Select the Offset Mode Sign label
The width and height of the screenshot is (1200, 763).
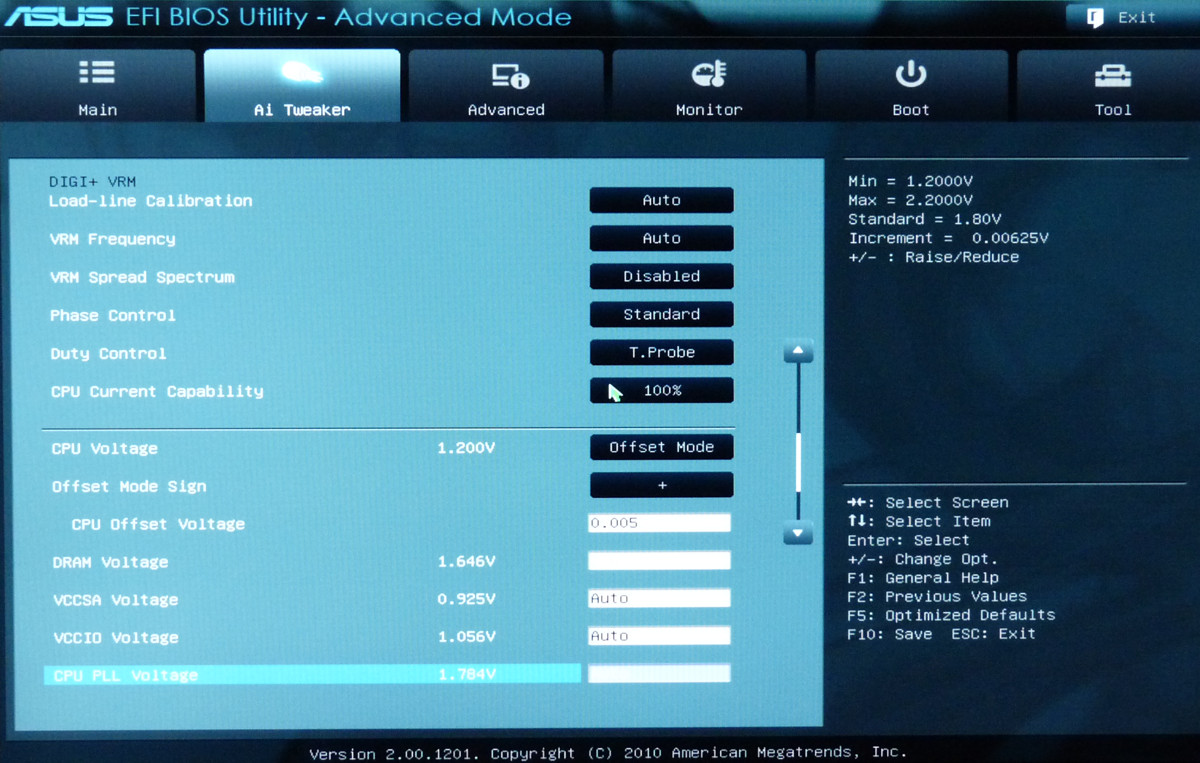pos(129,487)
